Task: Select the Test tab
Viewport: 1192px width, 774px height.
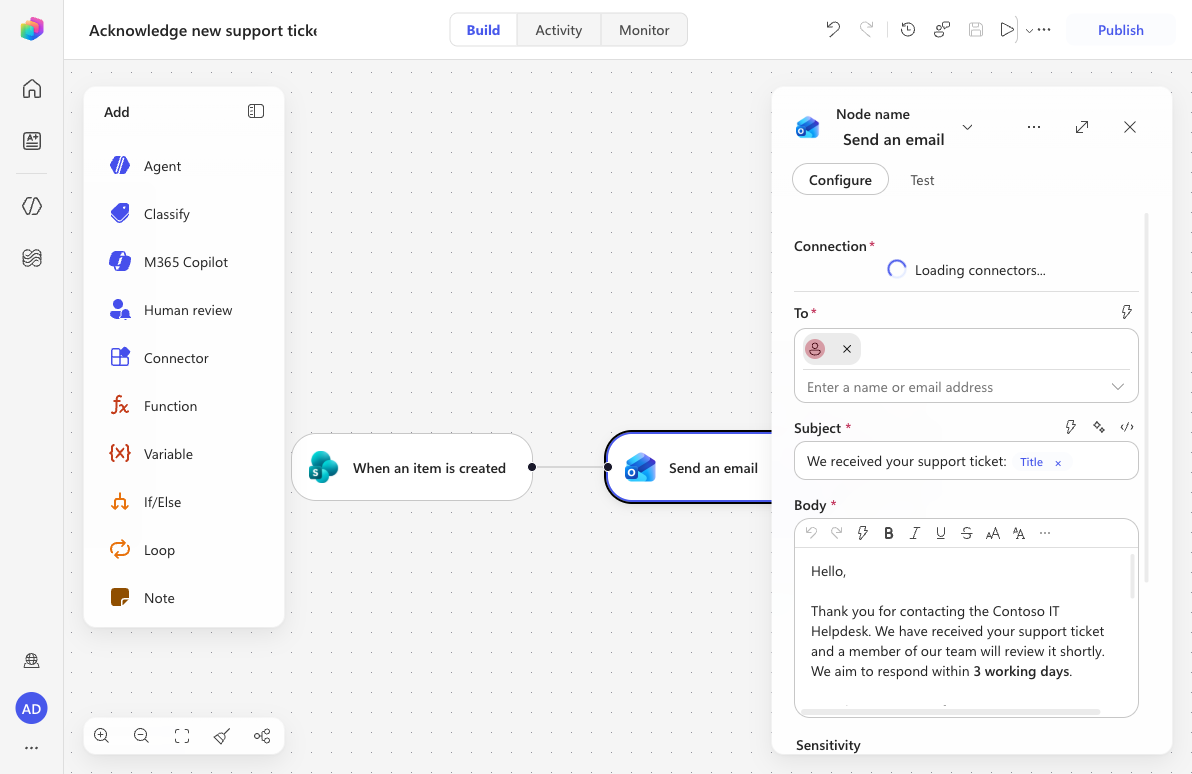Action: (x=922, y=180)
